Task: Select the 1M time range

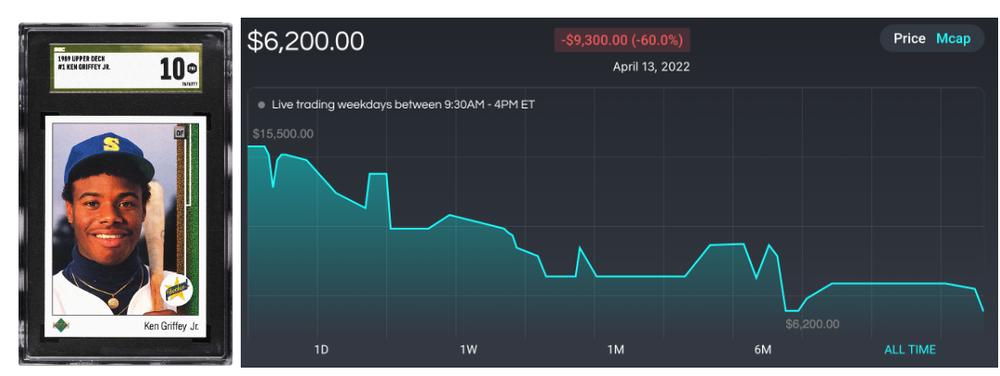Action: 615,349
